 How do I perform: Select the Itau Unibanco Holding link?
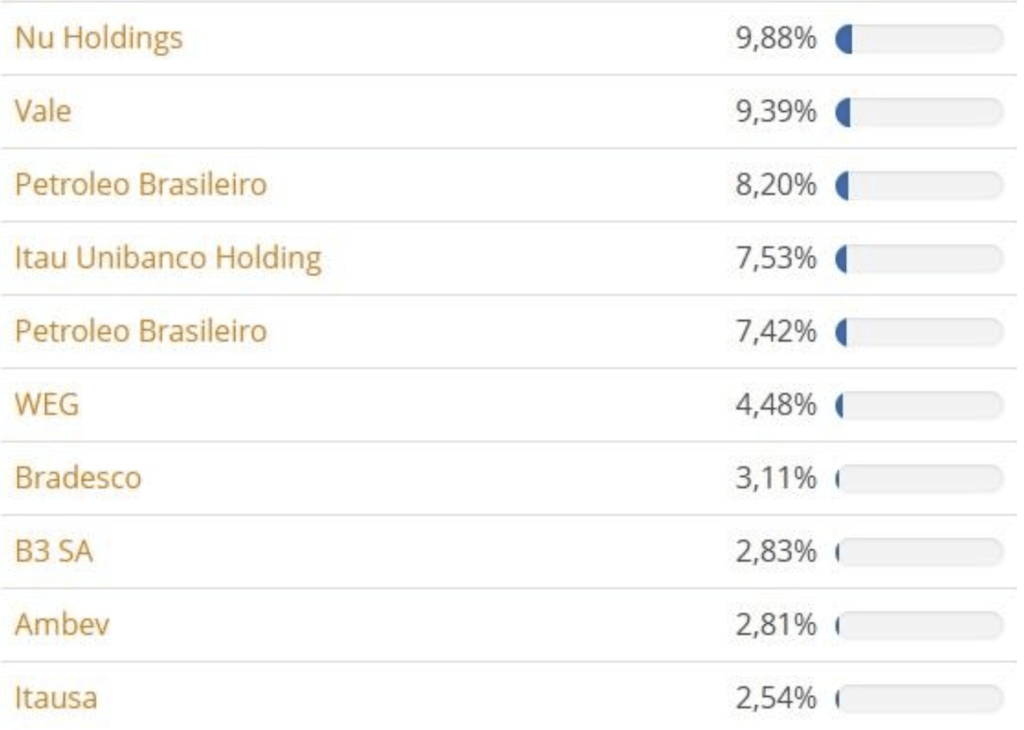pyautogui.click(x=167, y=259)
